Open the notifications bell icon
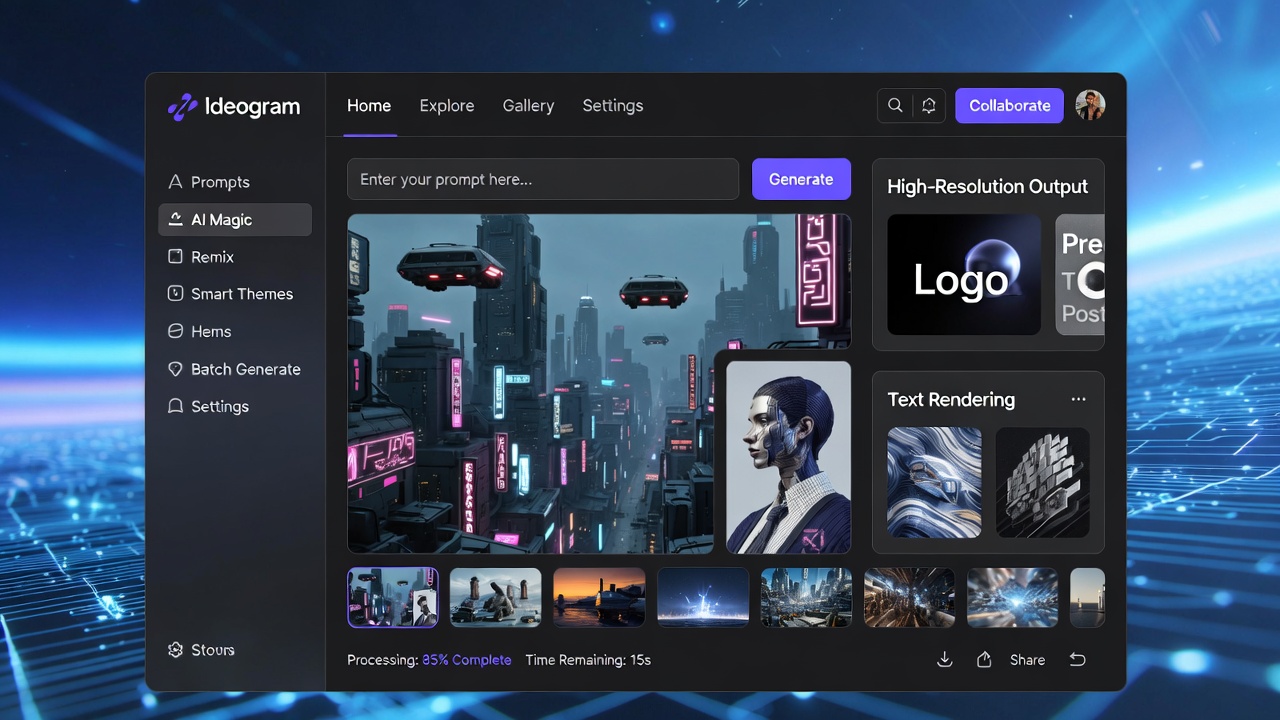The height and width of the screenshot is (720, 1280). click(929, 105)
